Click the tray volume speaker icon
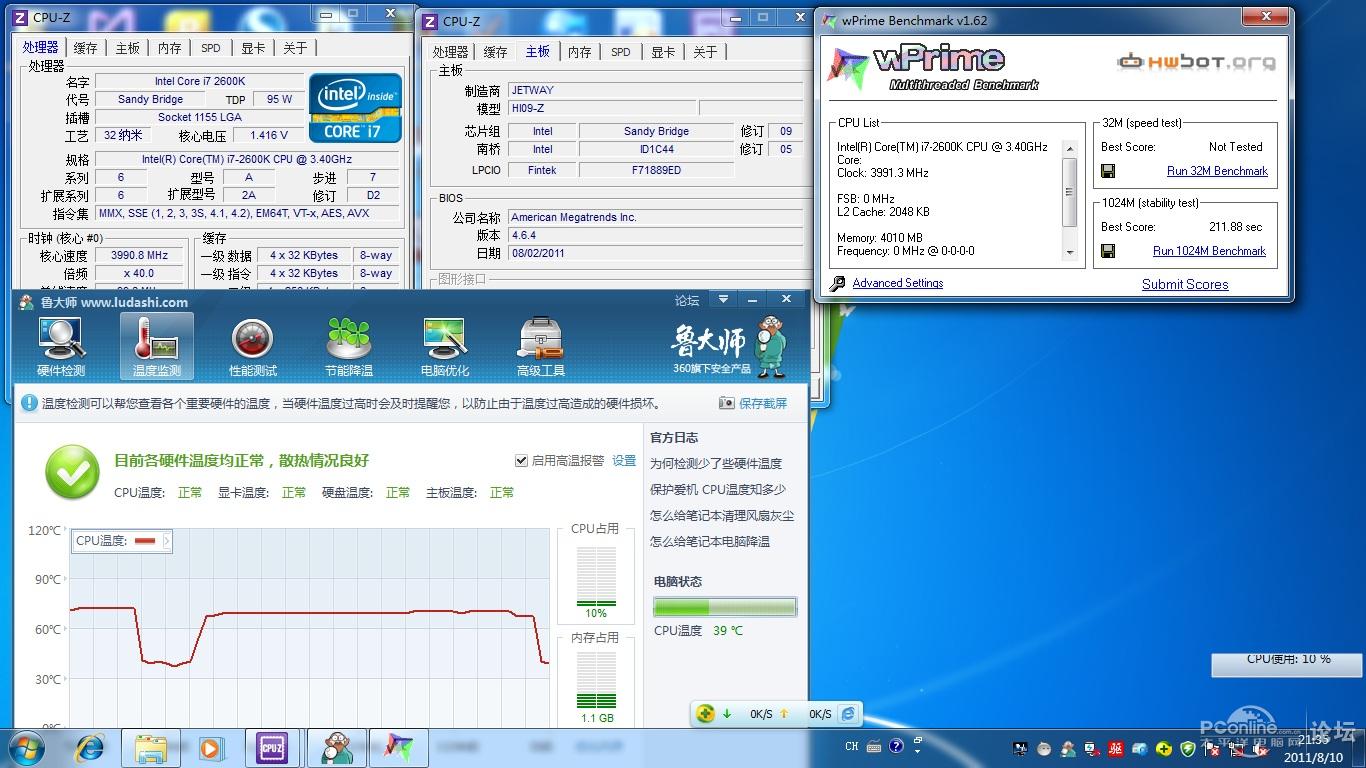This screenshot has height=768, width=1366. 1258,748
